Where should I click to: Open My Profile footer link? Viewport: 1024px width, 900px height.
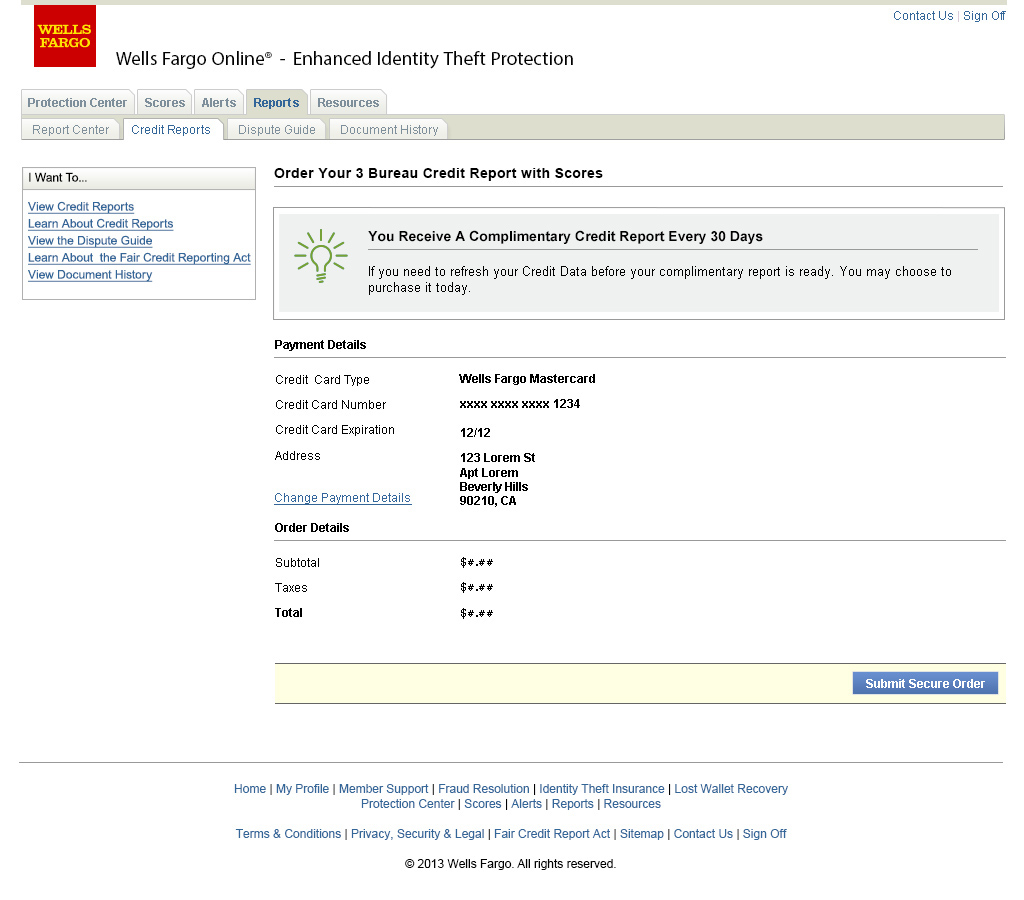click(x=302, y=788)
